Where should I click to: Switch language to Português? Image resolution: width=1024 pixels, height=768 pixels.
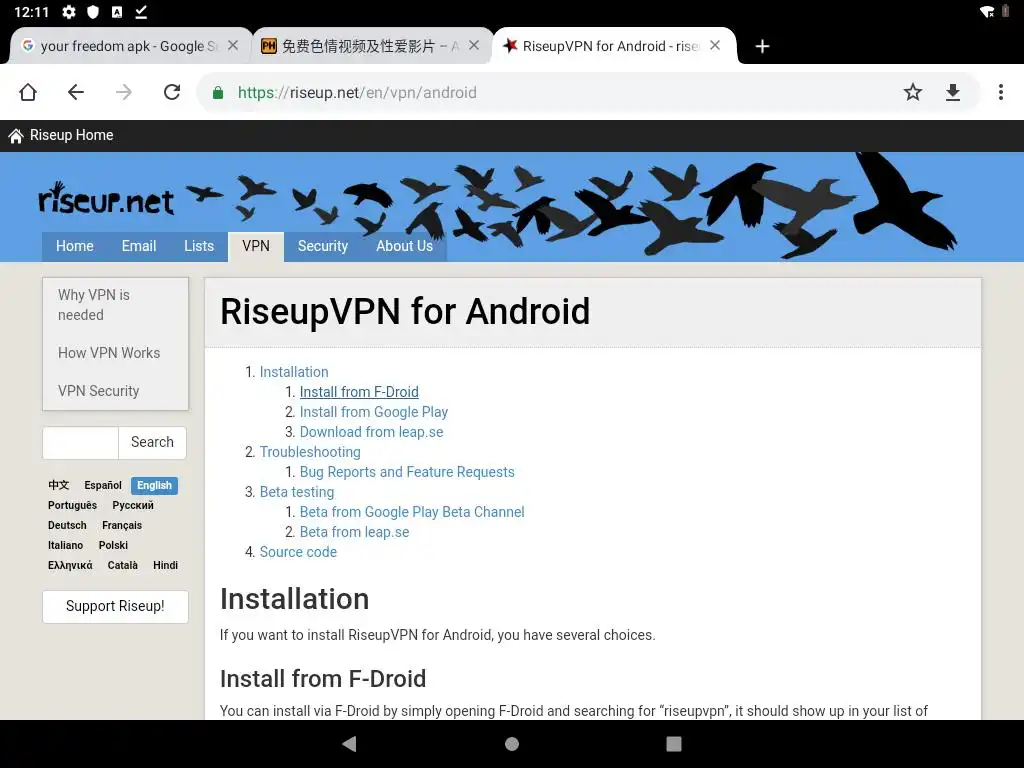tap(72, 505)
